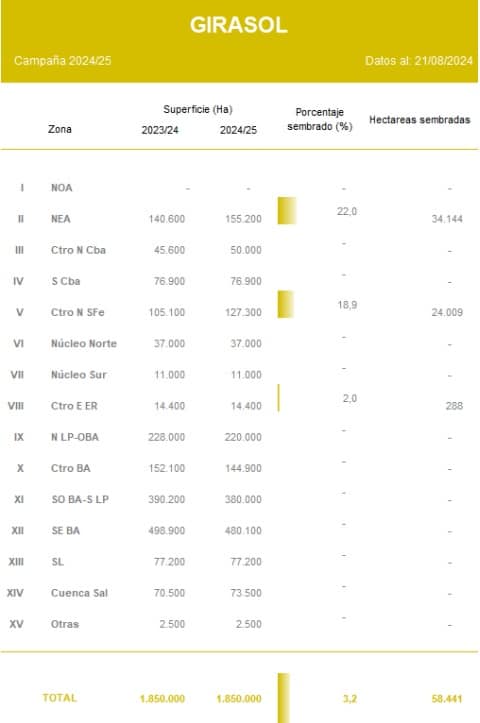The image size is (480, 723).
Task: Click the GIRASOL title heading
Action: tap(239, 25)
